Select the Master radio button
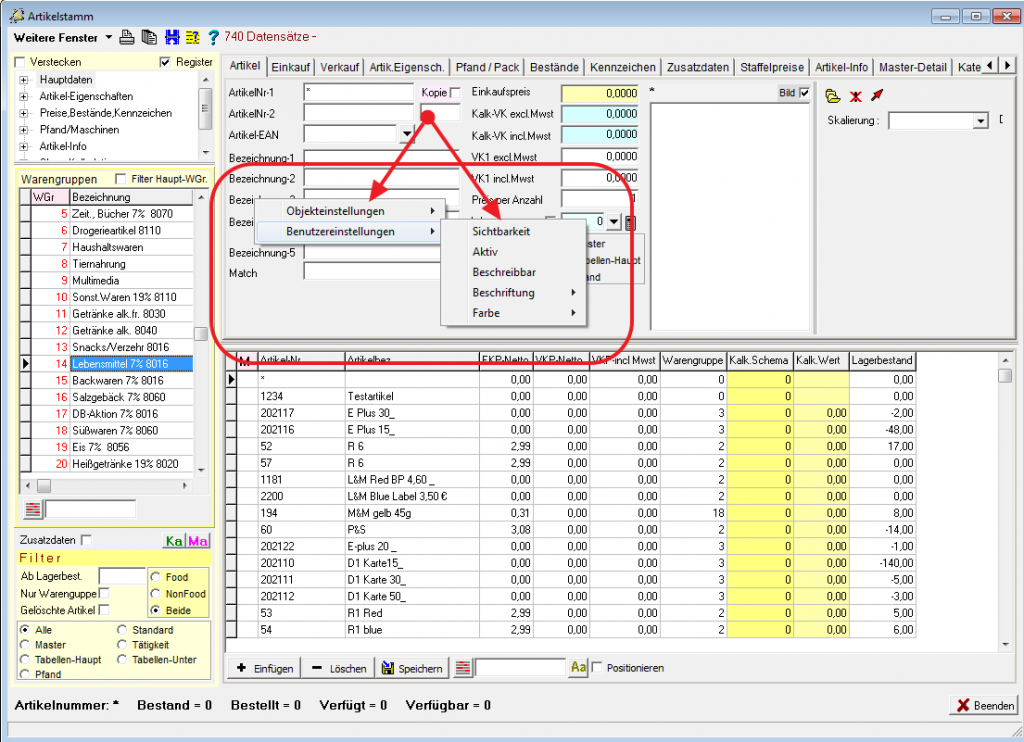The width and height of the screenshot is (1024, 742). click(x=25, y=645)
